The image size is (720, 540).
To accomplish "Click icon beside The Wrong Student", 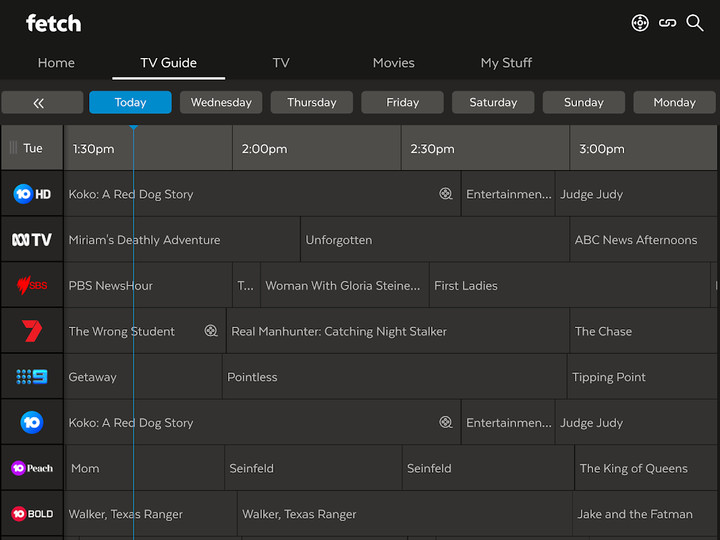I will [211, 331].
